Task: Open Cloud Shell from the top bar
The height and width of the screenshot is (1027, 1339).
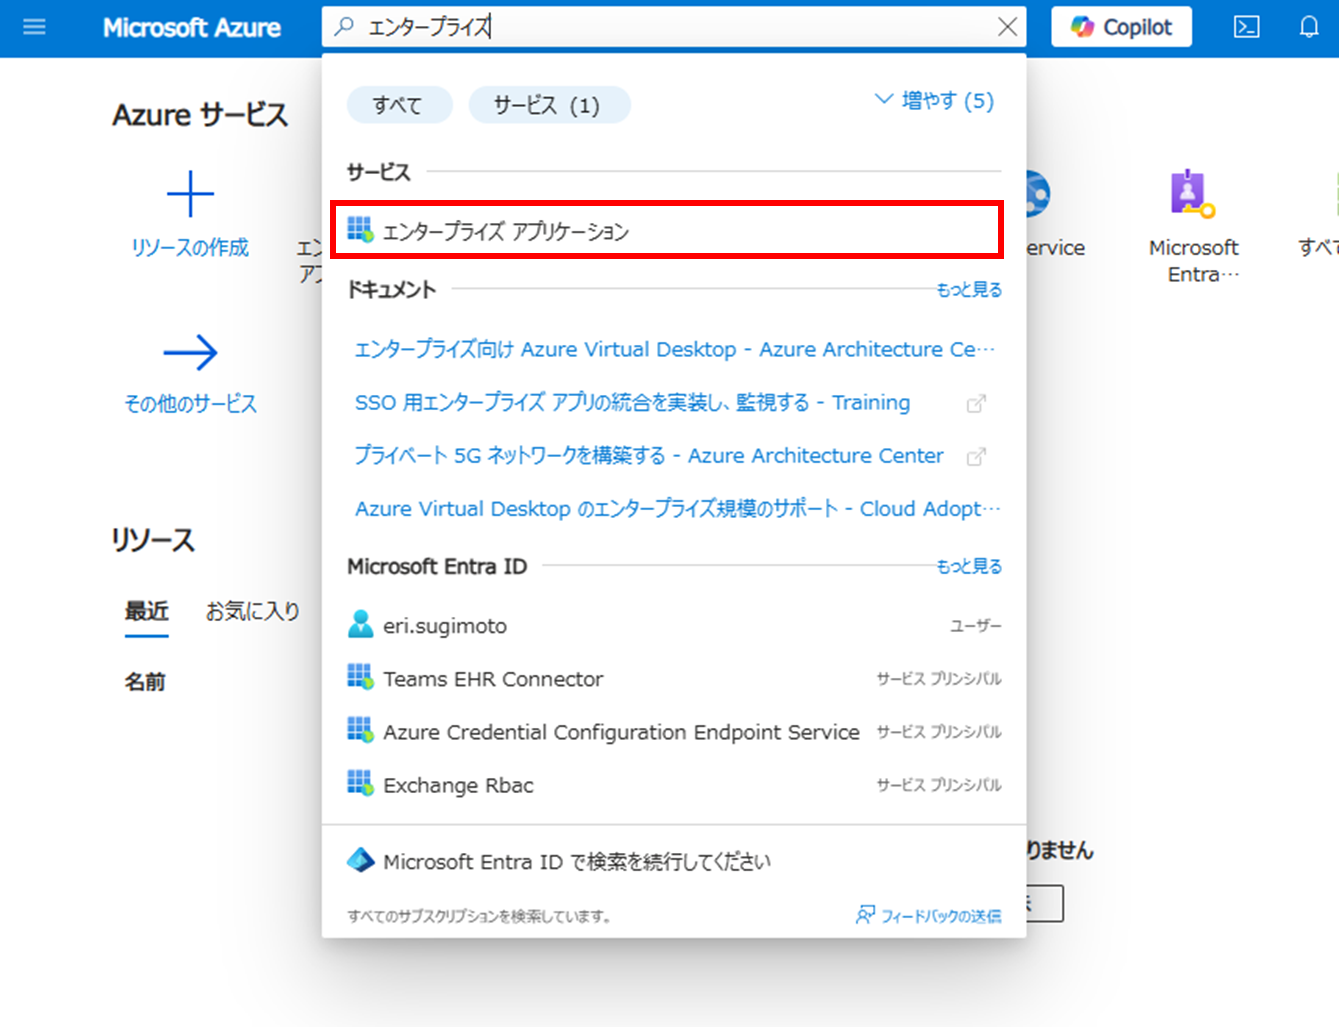Action: point(1247,27)
